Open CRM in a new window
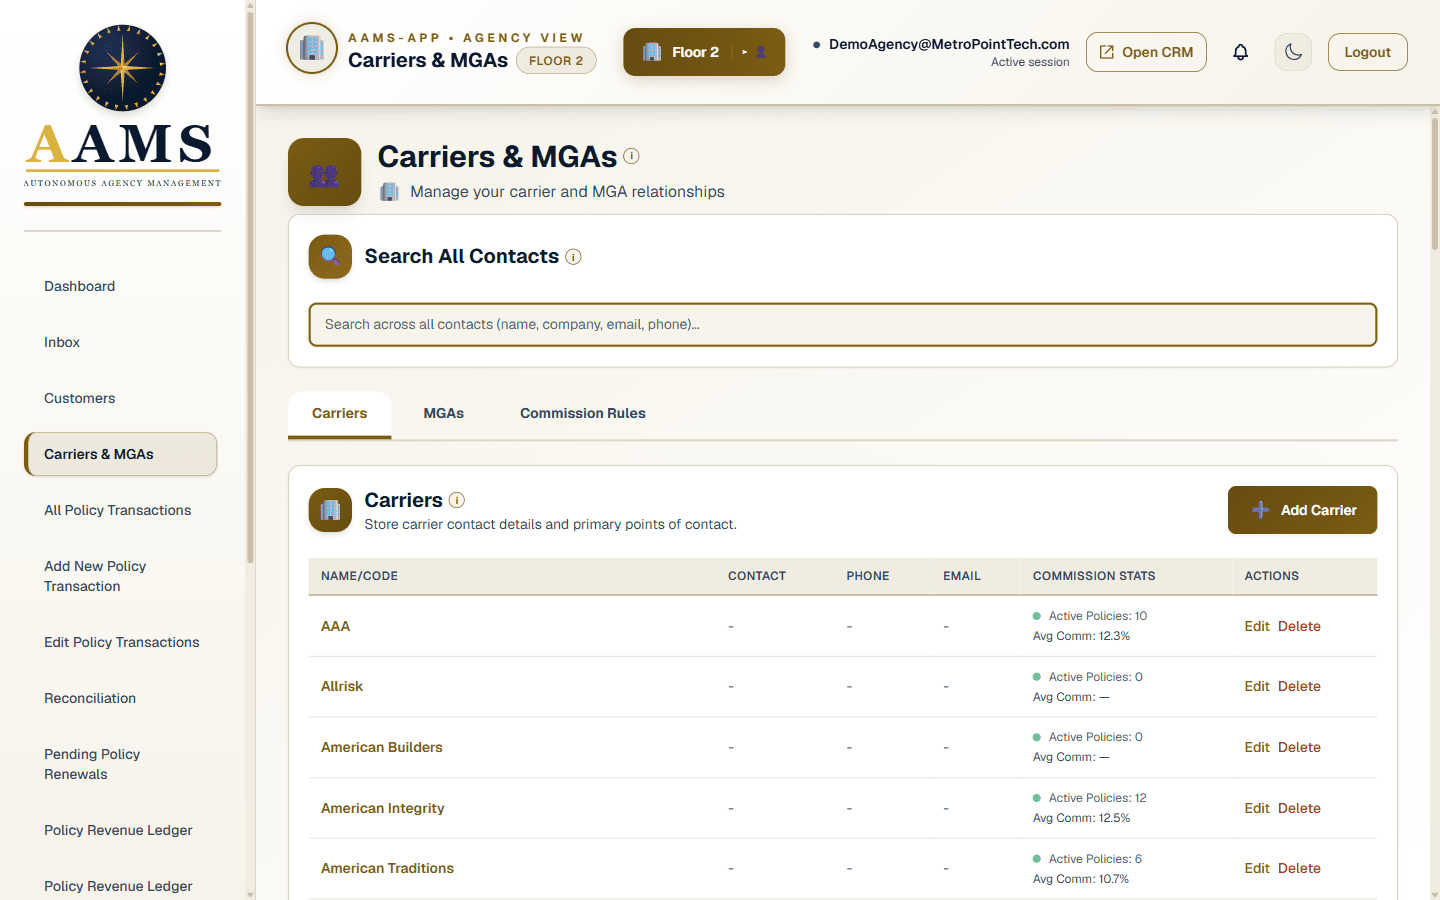 click(x=1146, y=52)
